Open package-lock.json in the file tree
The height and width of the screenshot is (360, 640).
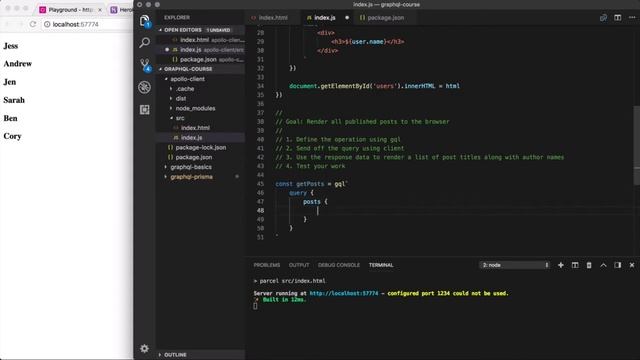click(200, 147)
